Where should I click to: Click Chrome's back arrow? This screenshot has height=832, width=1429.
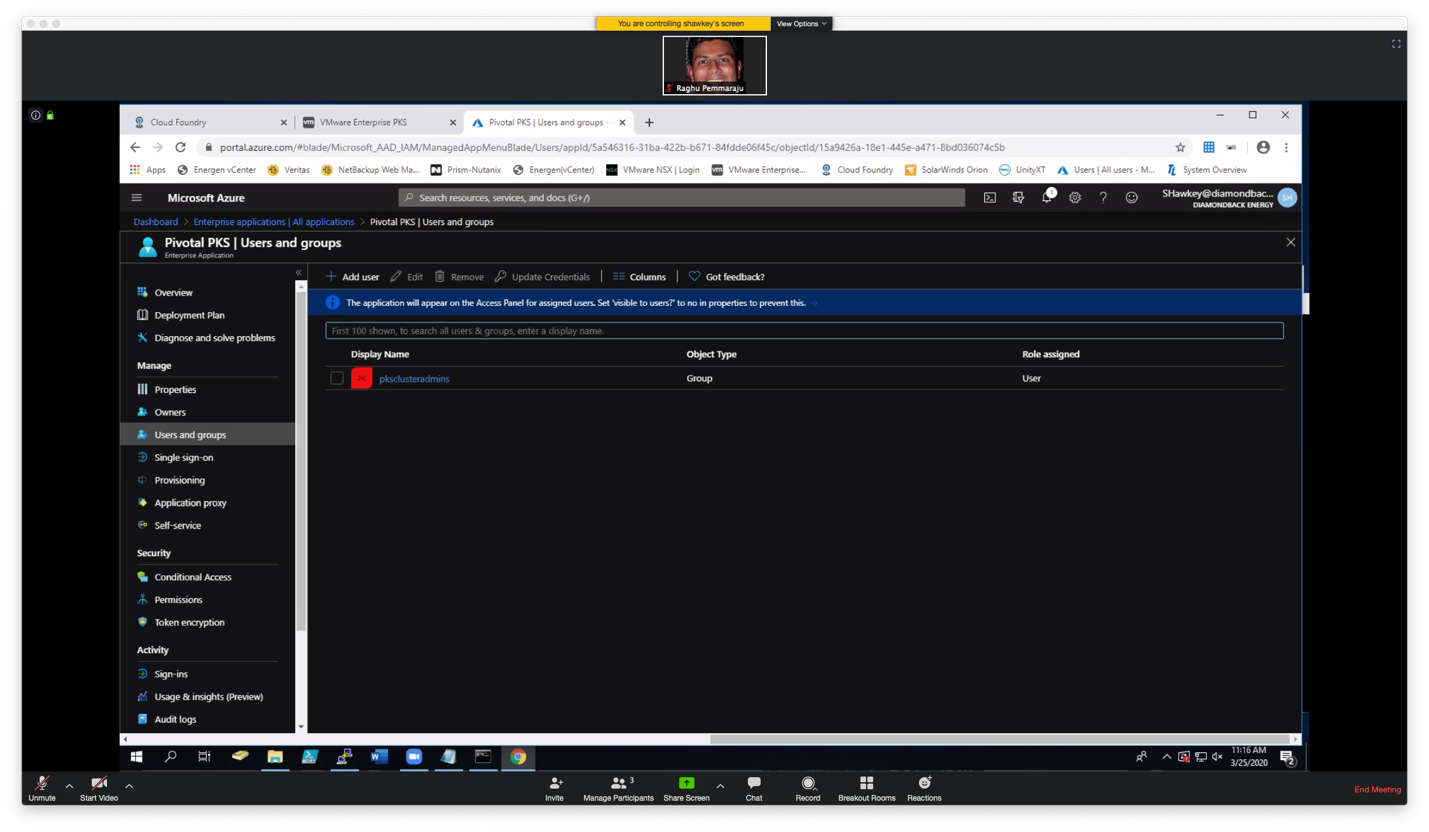135,147
